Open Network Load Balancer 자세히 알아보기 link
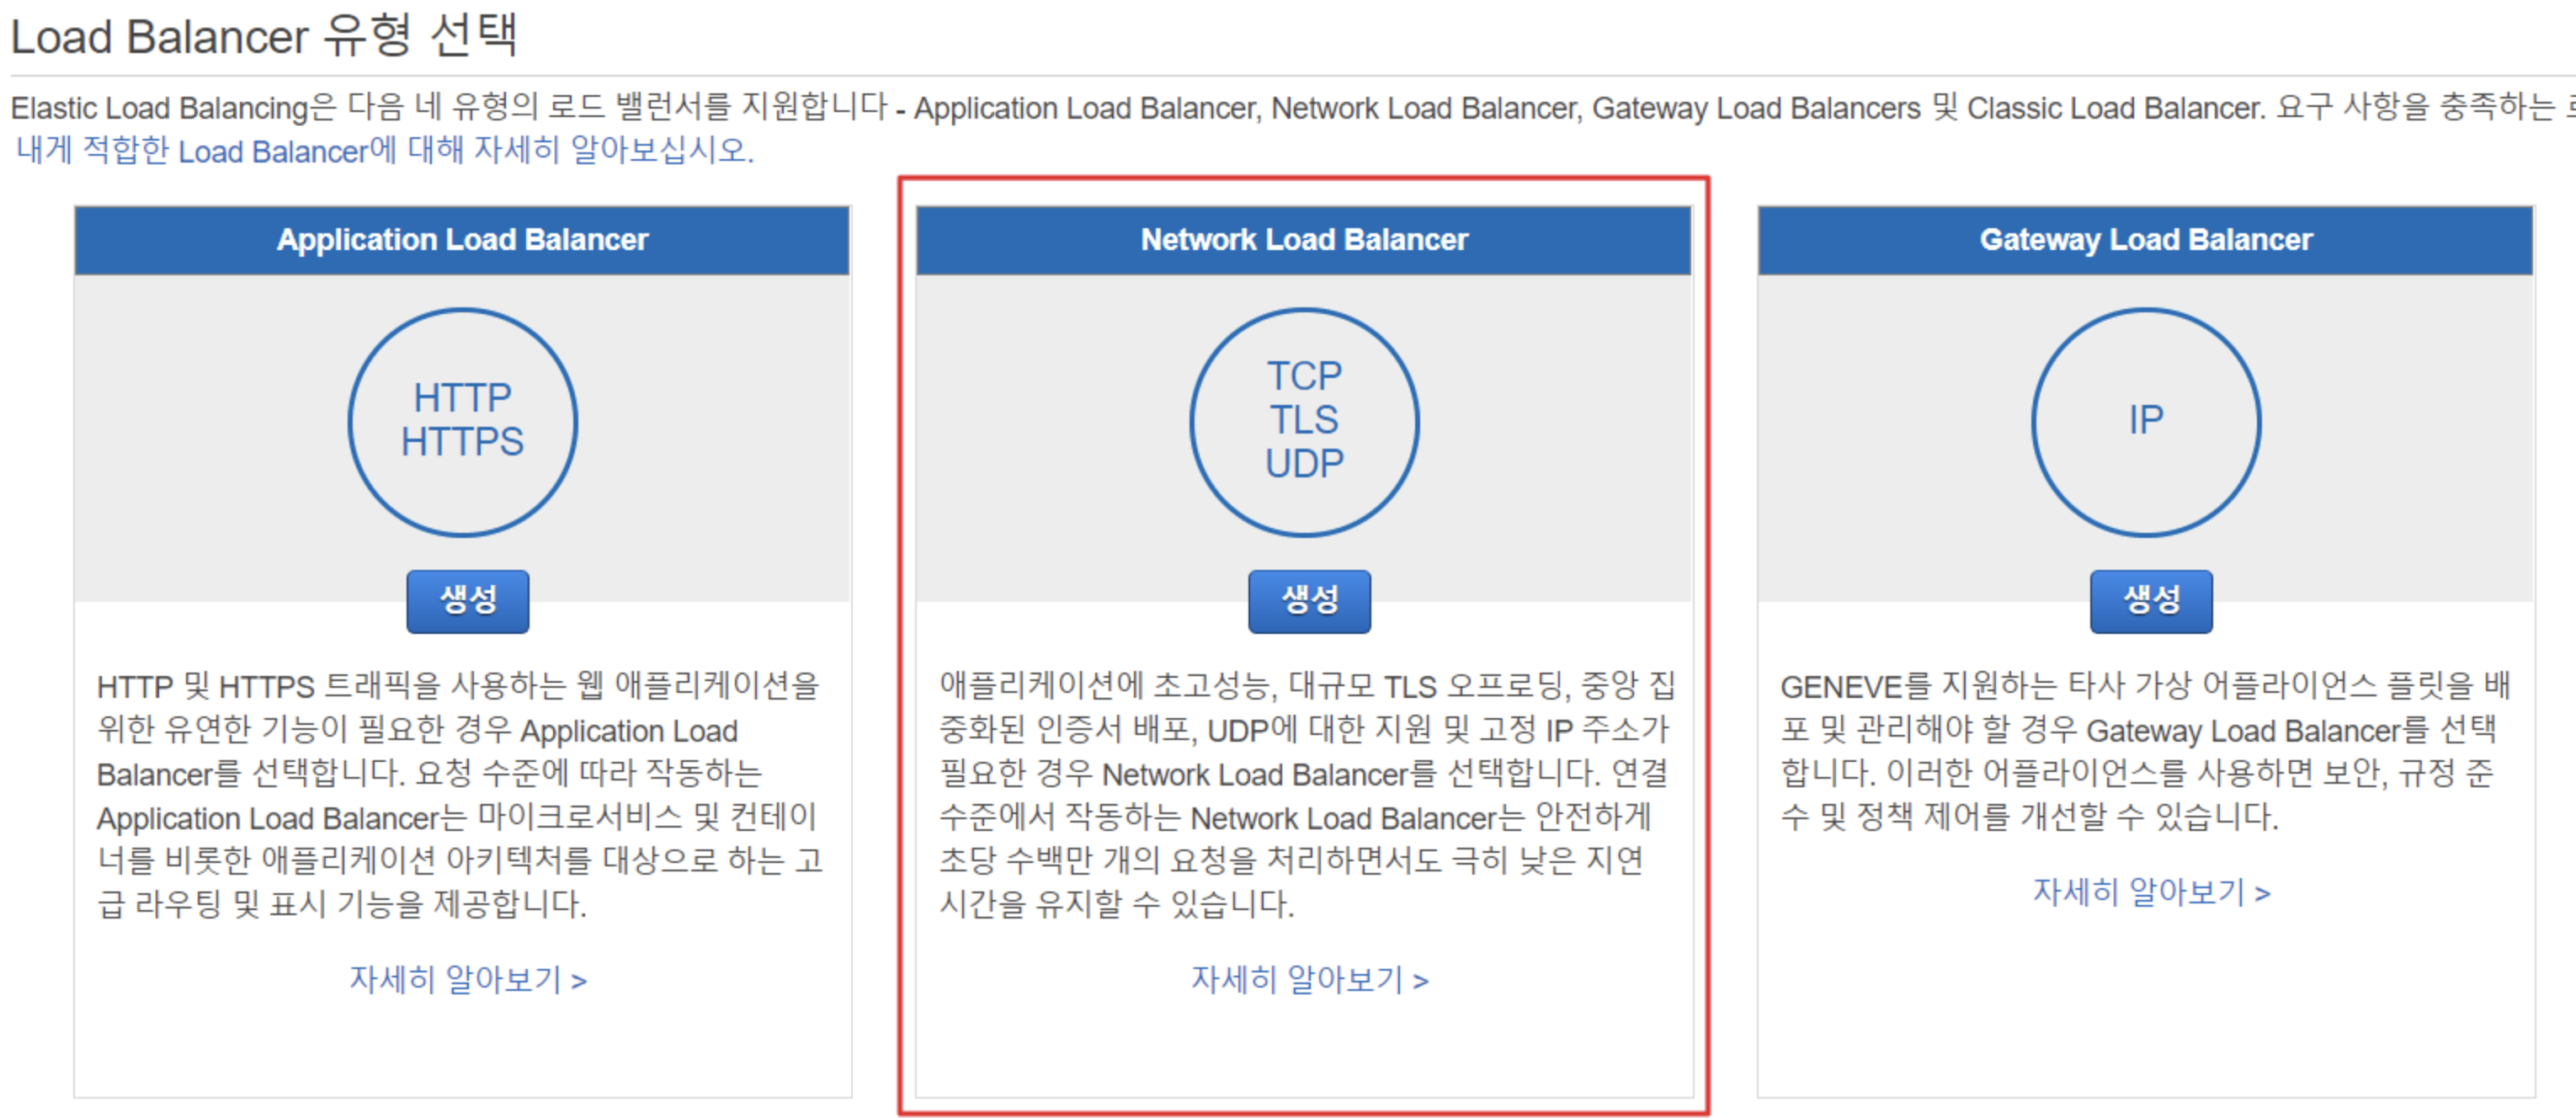Image resolution: width=2576 pixels, height=1118 pixels. click(1309, 979)
